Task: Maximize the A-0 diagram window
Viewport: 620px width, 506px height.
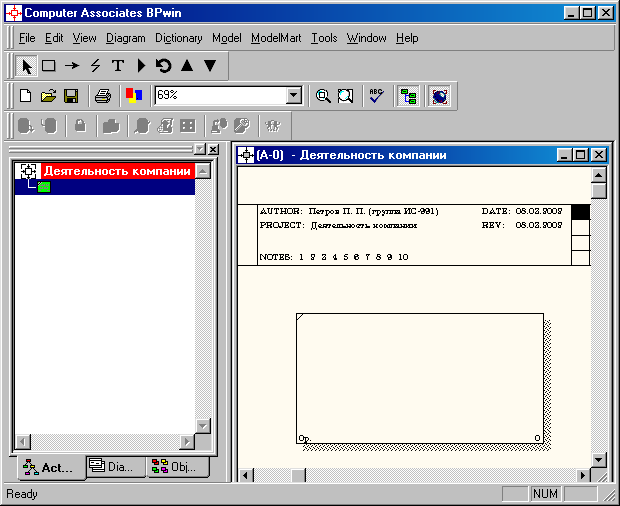Action: click(x=580, y=155)
